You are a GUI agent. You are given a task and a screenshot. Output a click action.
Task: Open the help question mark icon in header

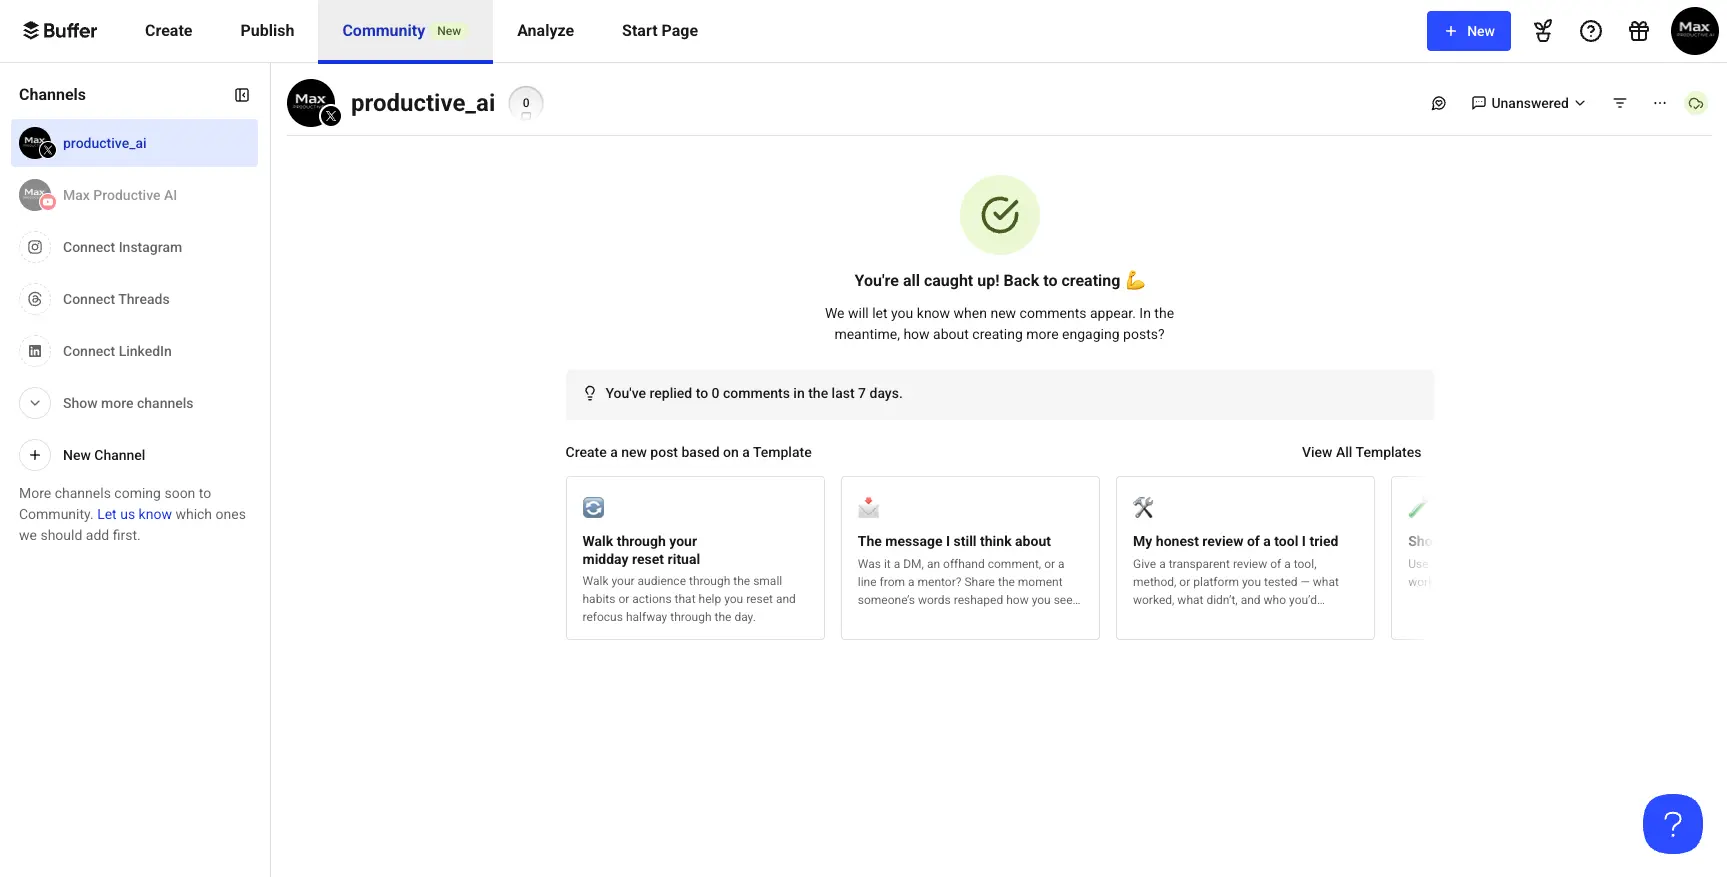click(1591, 31)
